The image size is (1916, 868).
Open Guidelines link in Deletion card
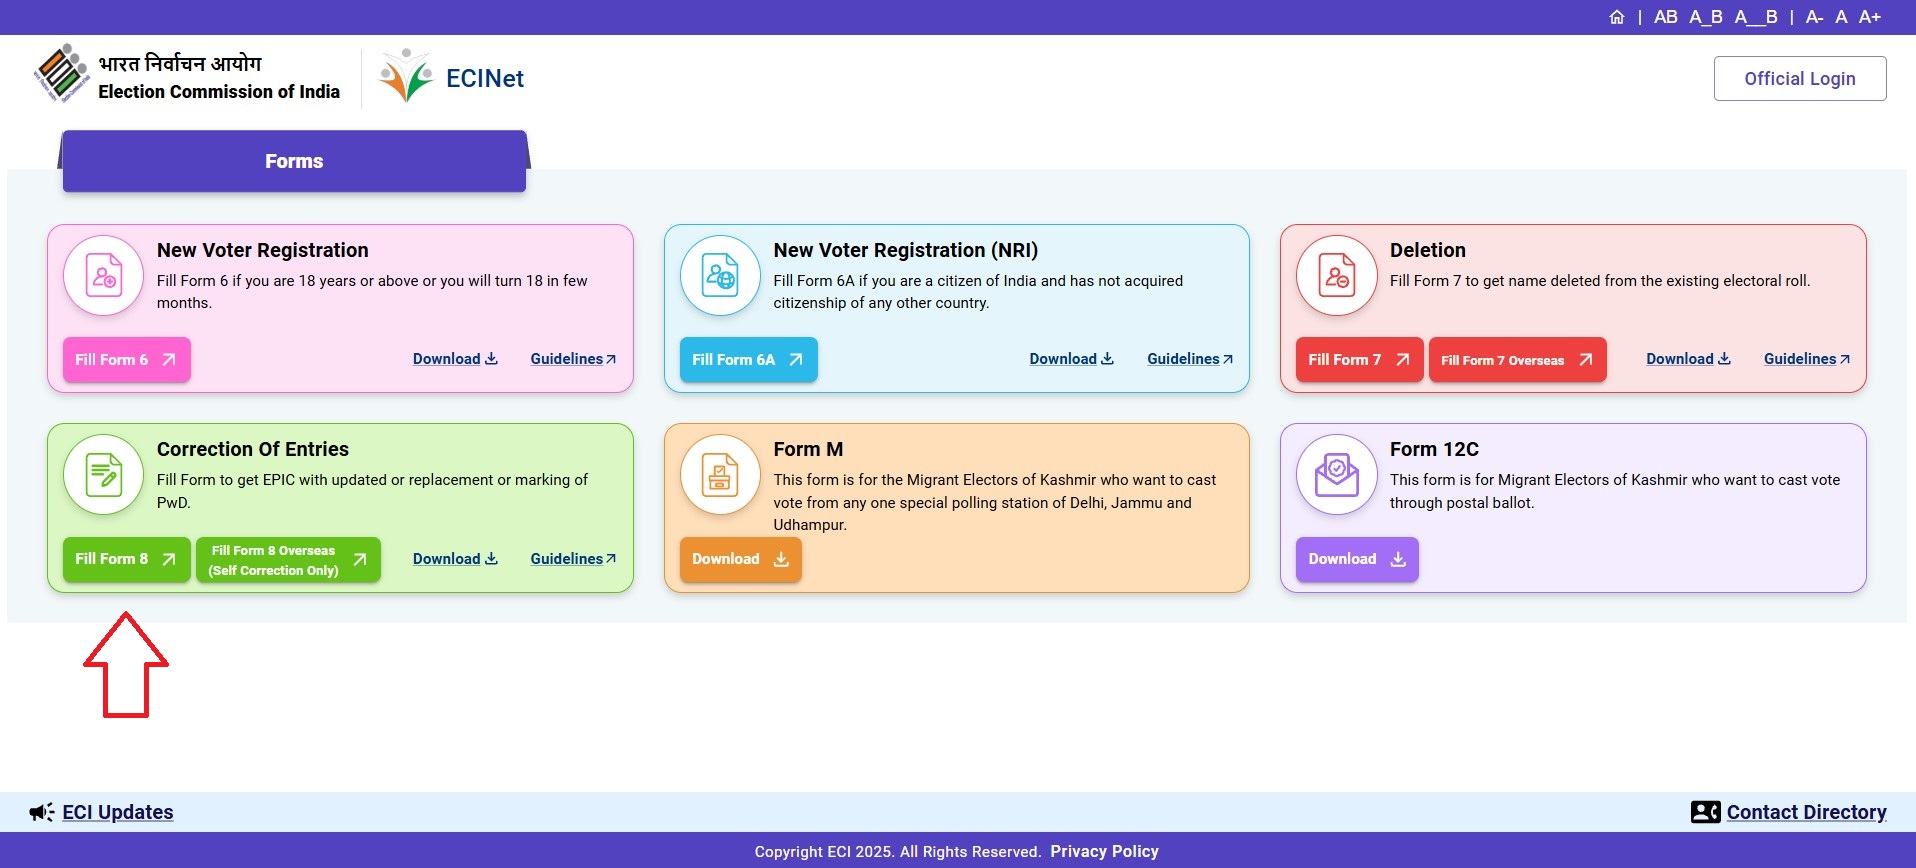(x=1805, y=359)
